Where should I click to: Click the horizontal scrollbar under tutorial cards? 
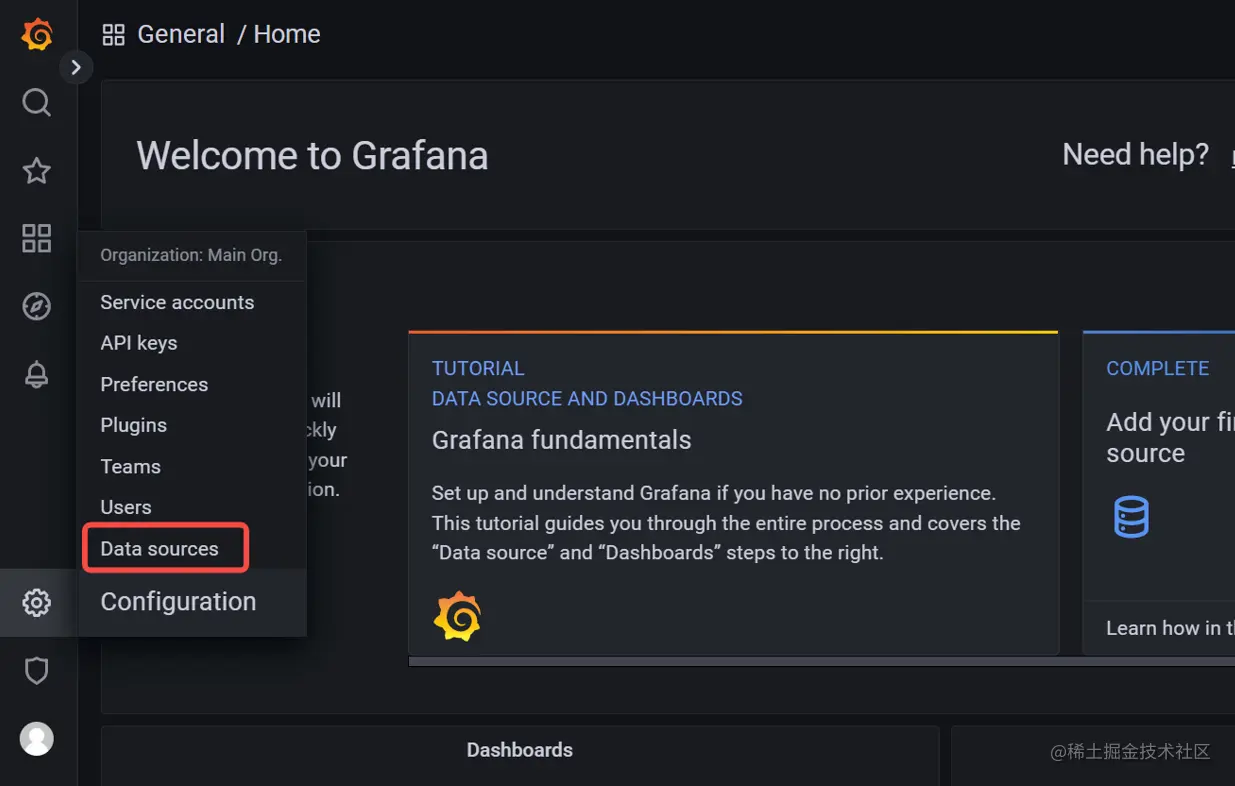tap(821, 661)
